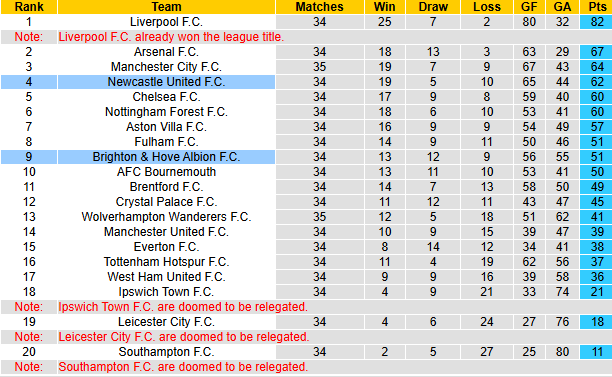
Task: Select Wolverhampton Wanderers F.C. team name
Action: [x=166, y=217]
